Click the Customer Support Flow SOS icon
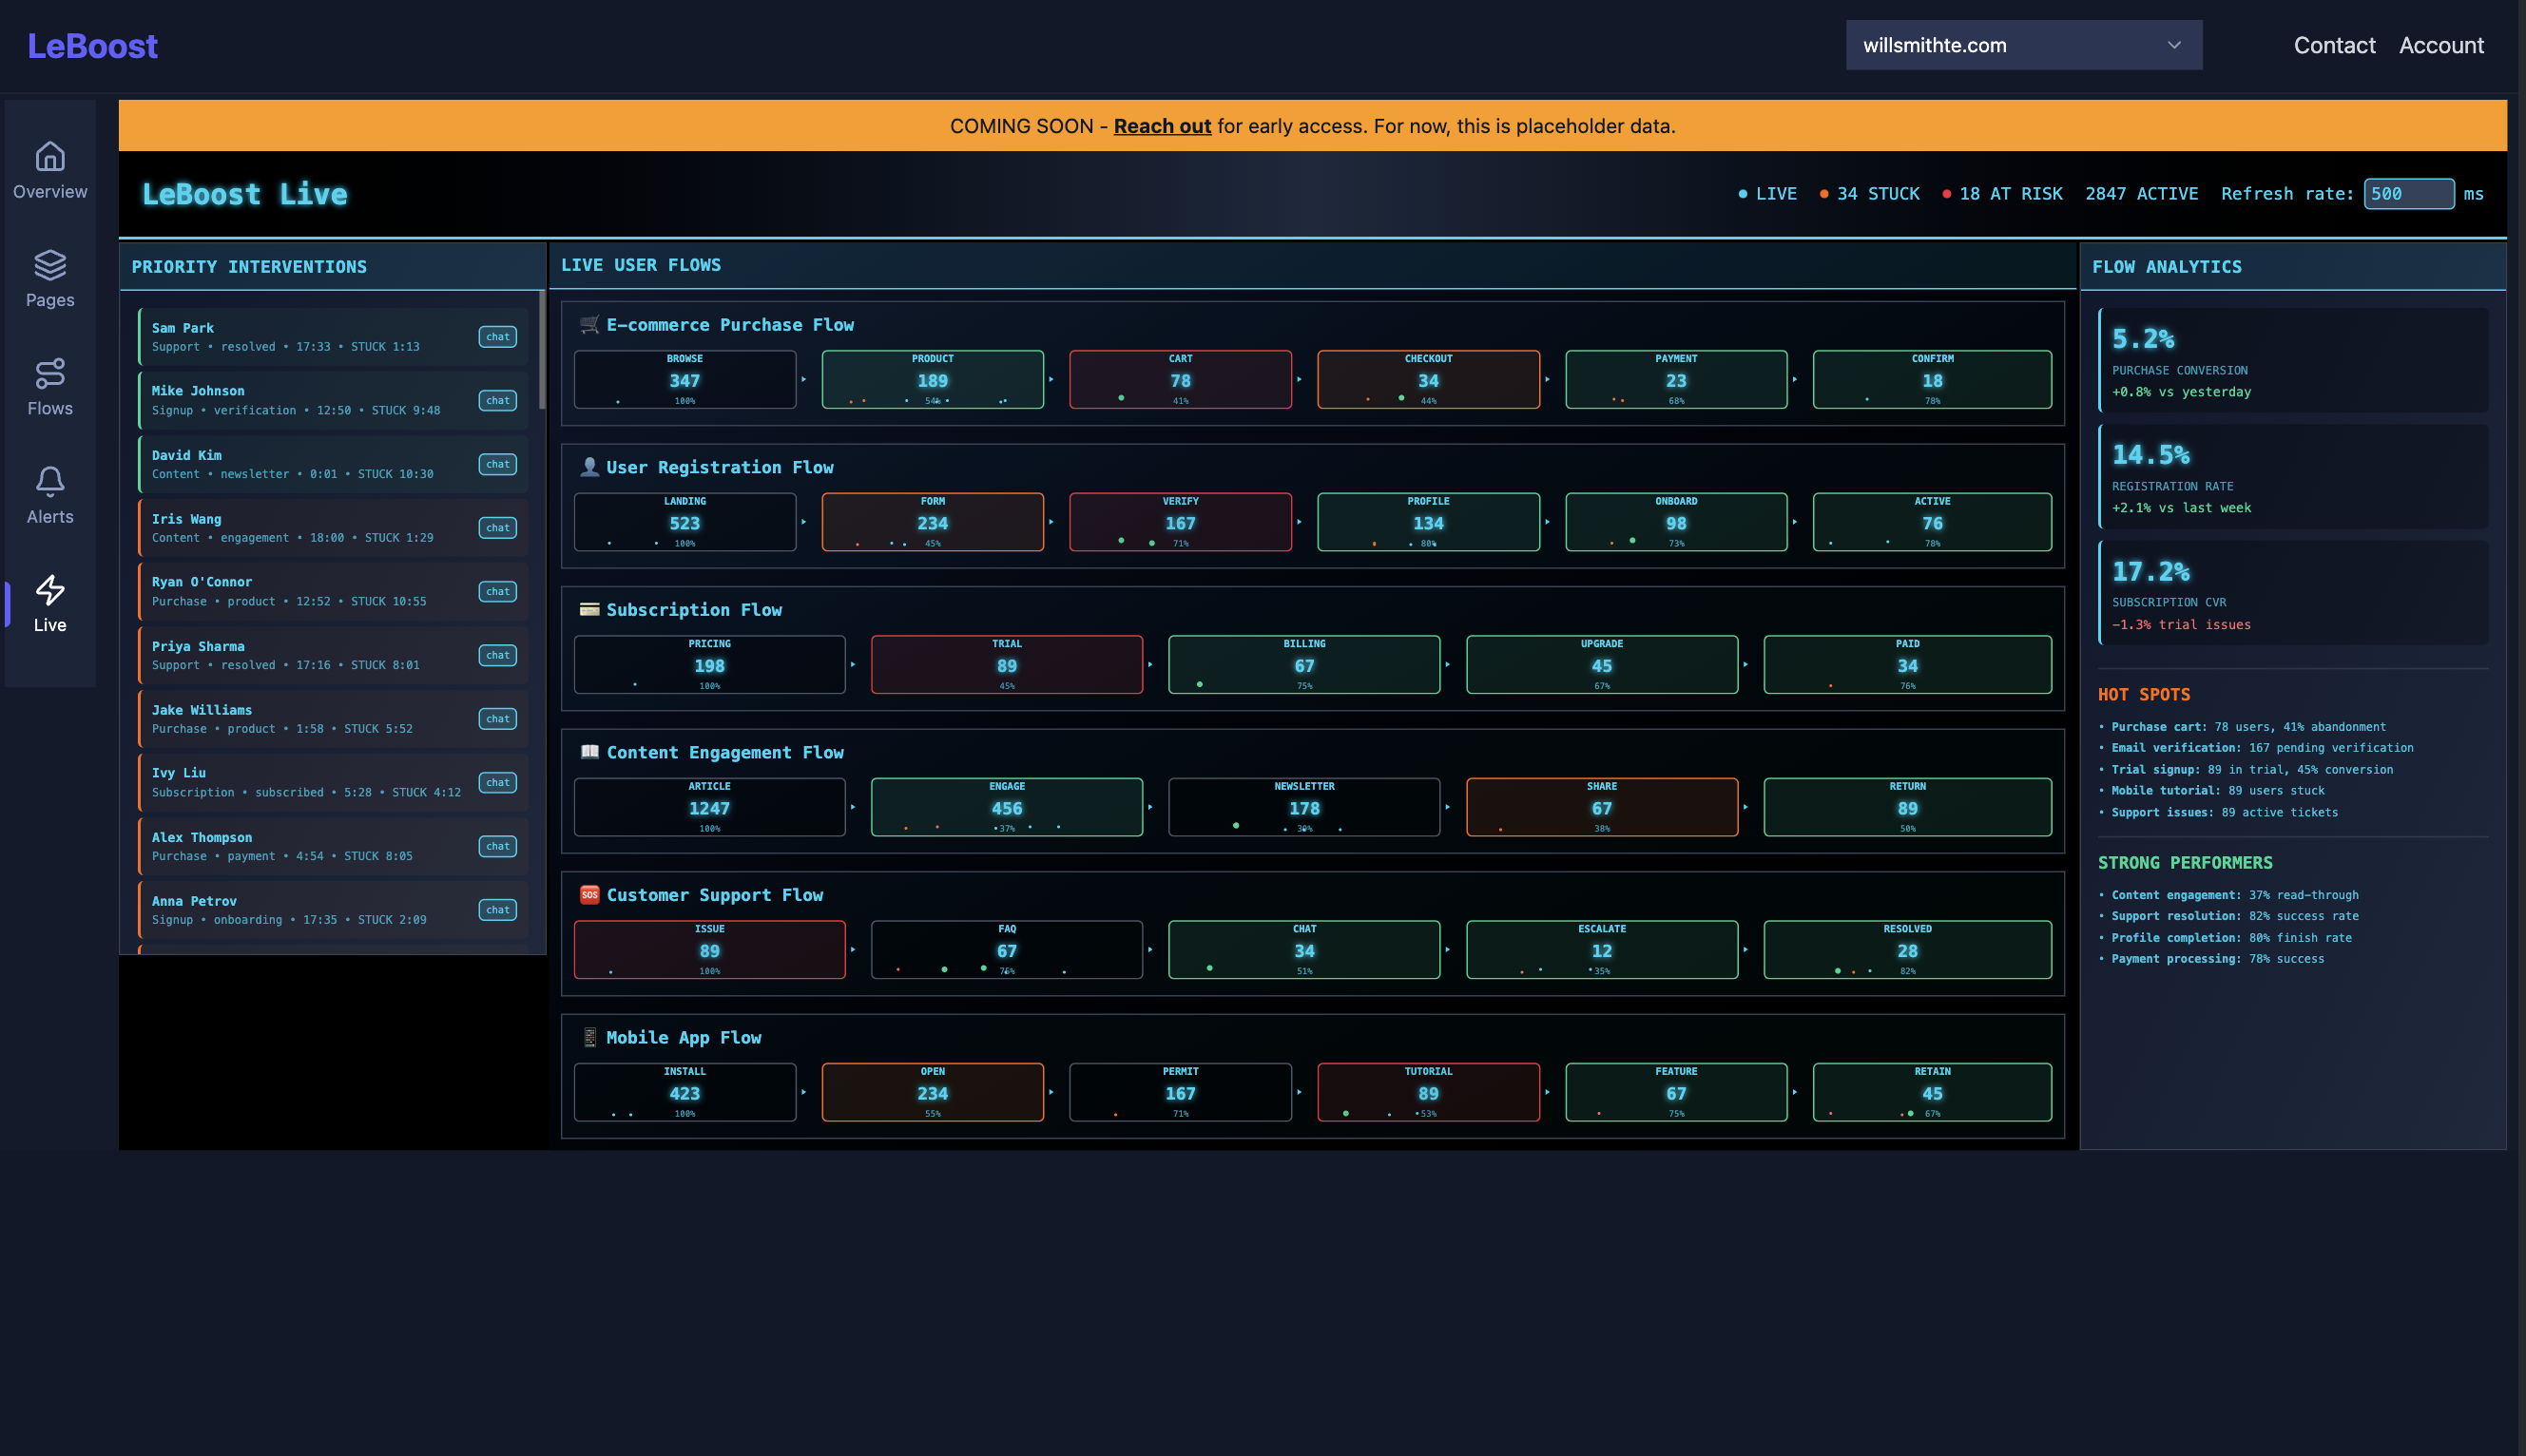2526x1456 pixels. 589,895
